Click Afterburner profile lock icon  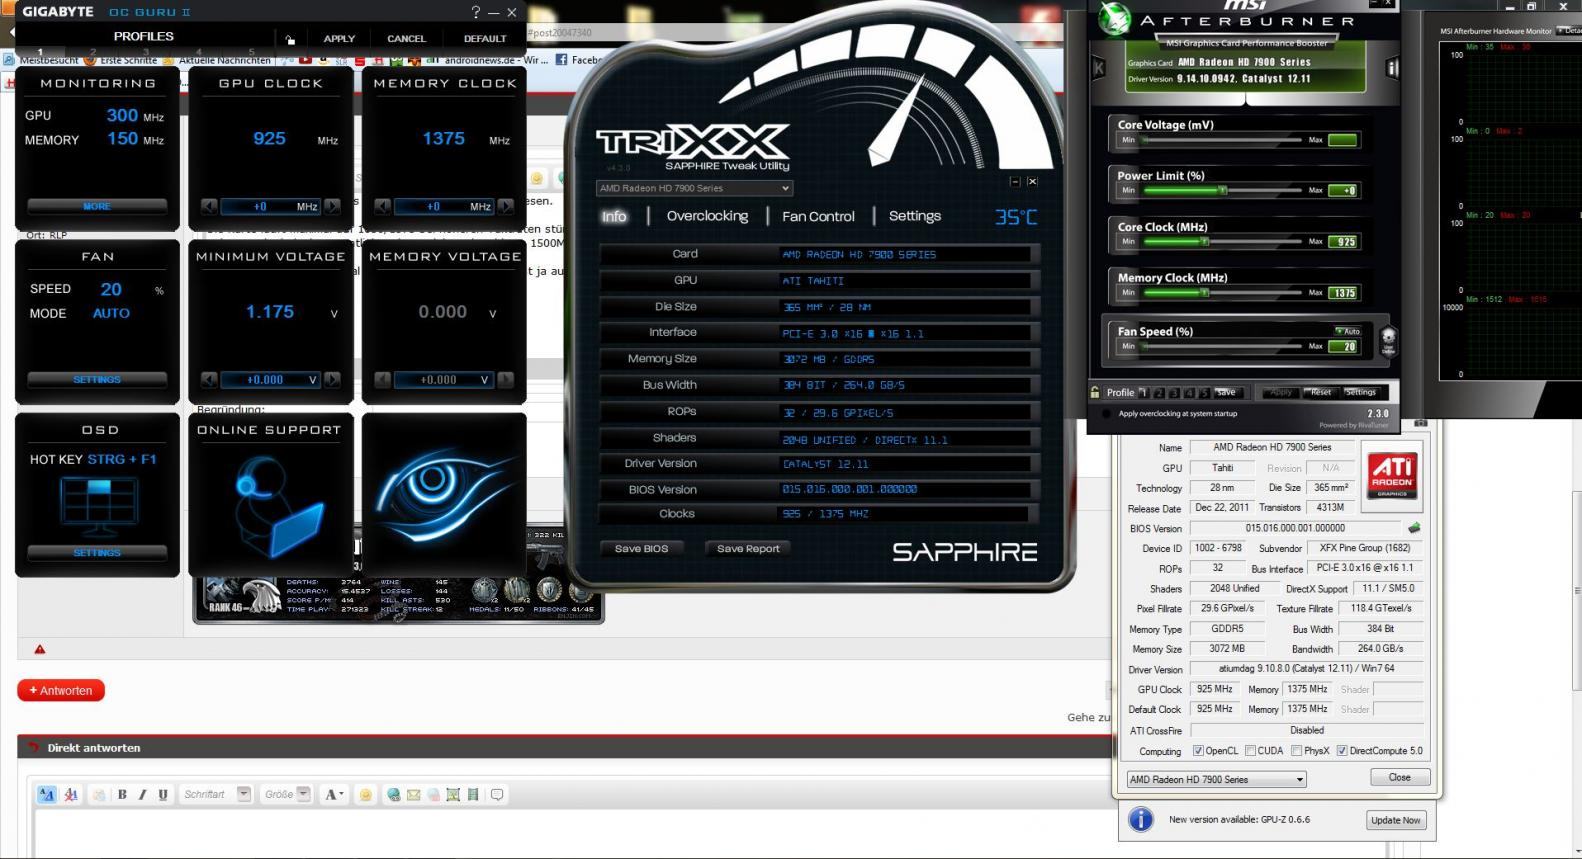(x=1097, y=393)
